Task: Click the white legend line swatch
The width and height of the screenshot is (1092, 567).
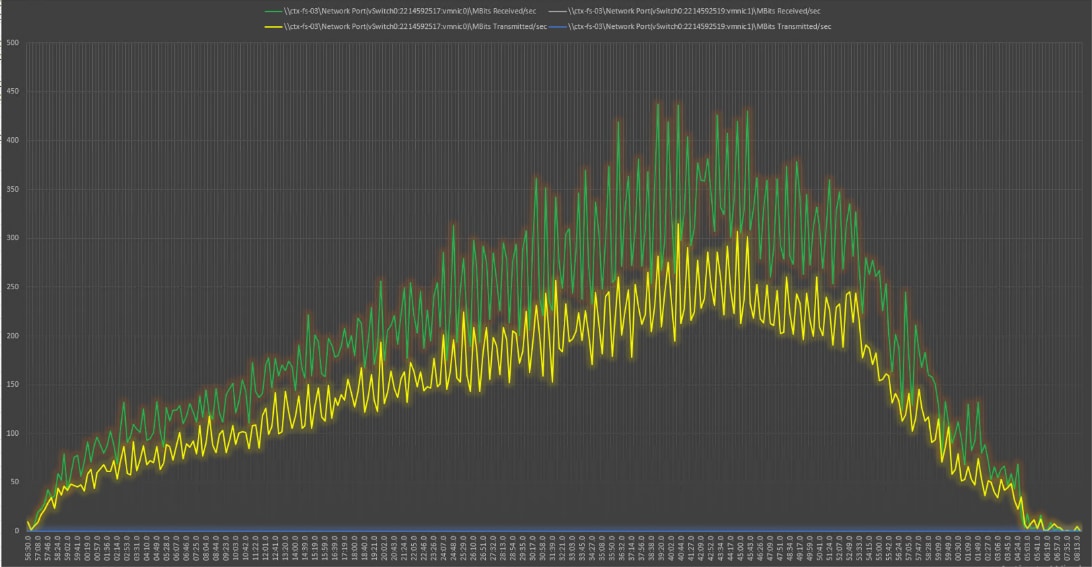Action: click(x=558, y=11)
